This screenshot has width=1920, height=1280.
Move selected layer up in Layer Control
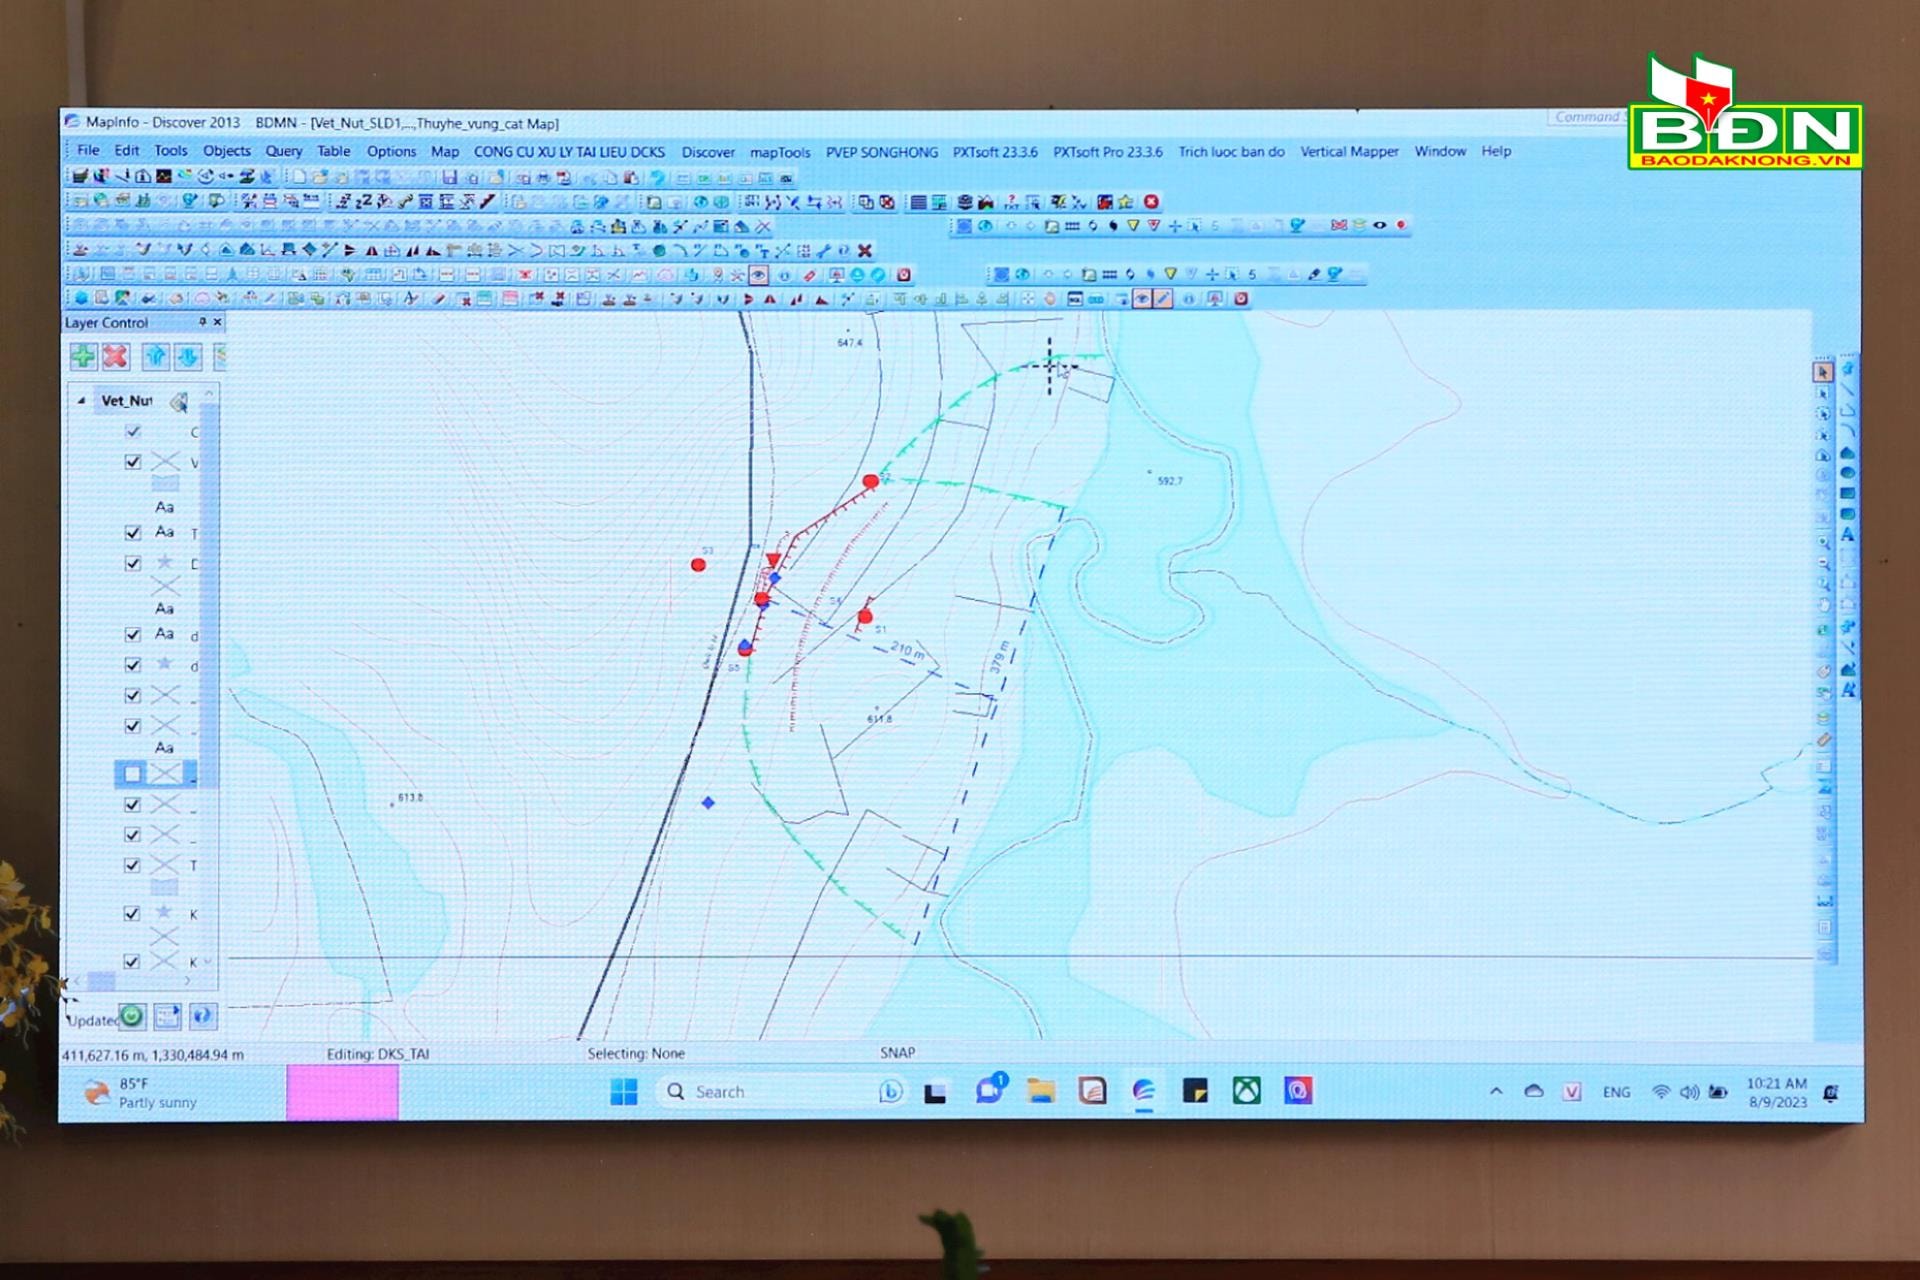(x=155, y=356)
